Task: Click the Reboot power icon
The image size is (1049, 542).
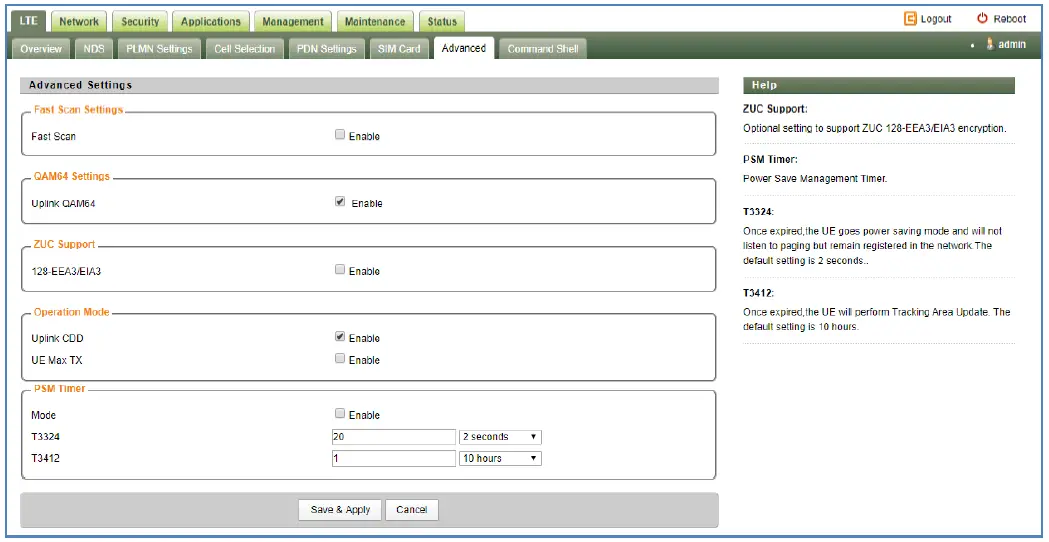Action: coord(982,19)
